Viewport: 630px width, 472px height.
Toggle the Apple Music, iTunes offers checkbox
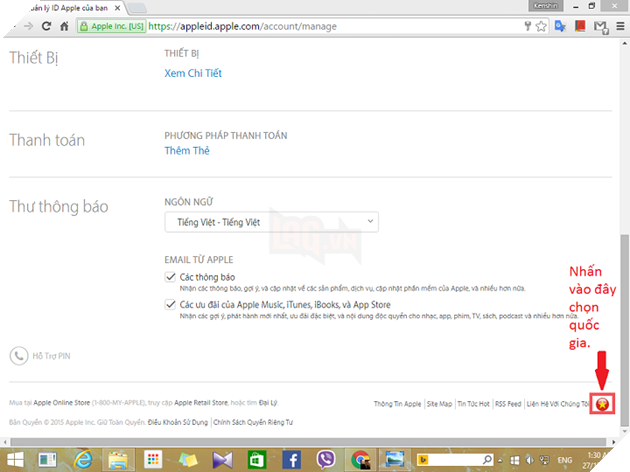point(170,303)
